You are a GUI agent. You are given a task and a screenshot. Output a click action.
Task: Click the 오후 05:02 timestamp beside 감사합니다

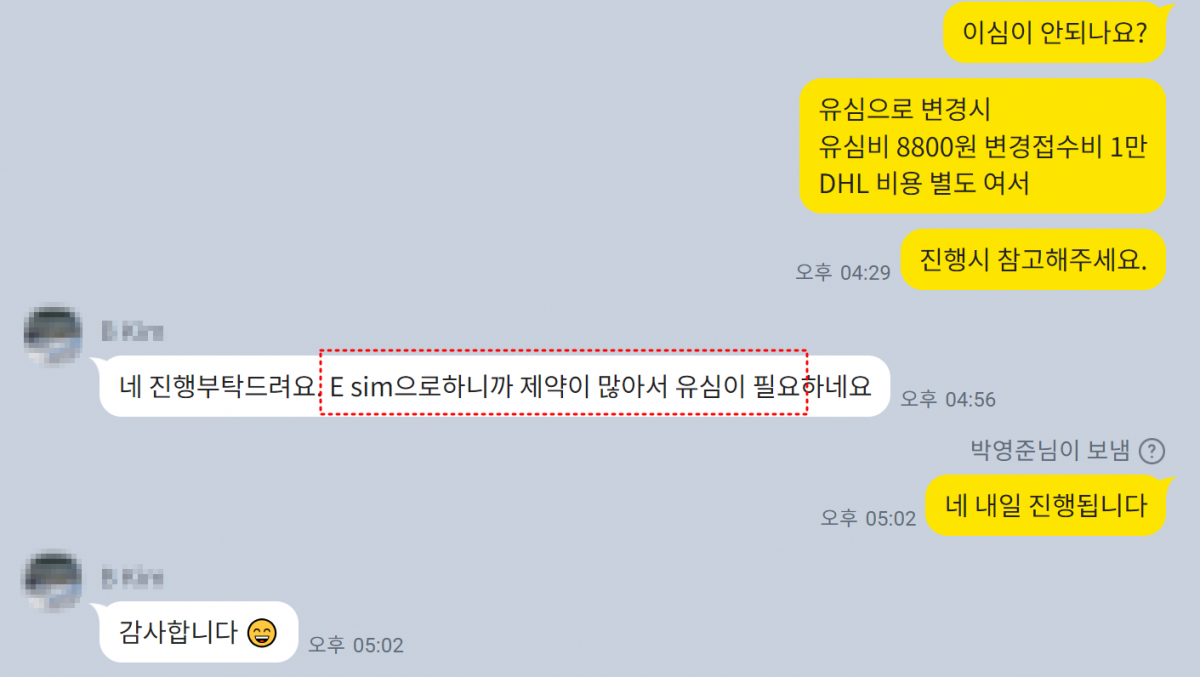(355, 645)
